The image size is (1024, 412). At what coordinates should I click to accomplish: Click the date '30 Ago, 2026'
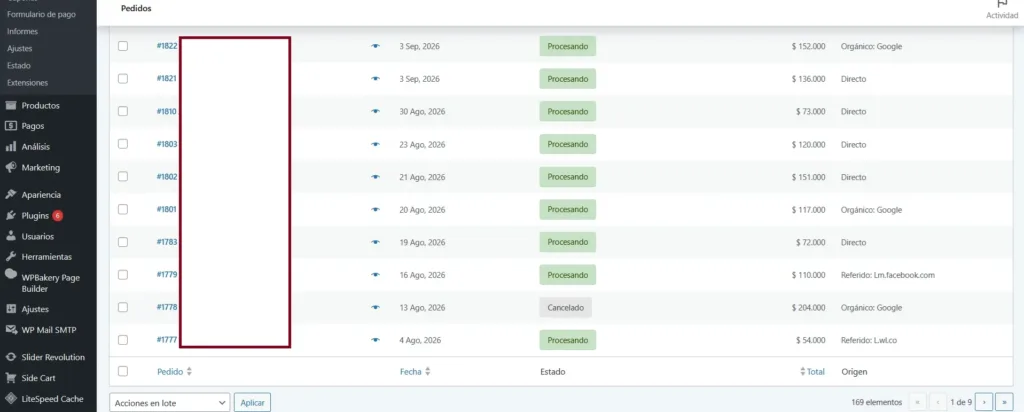(422, 112)
